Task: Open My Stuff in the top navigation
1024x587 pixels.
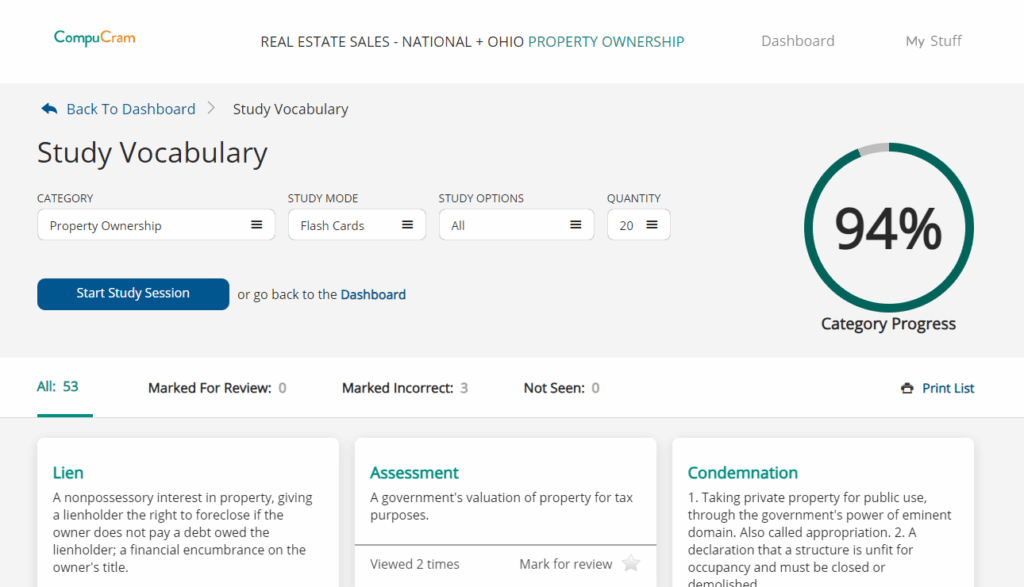Action: (933, 41)
